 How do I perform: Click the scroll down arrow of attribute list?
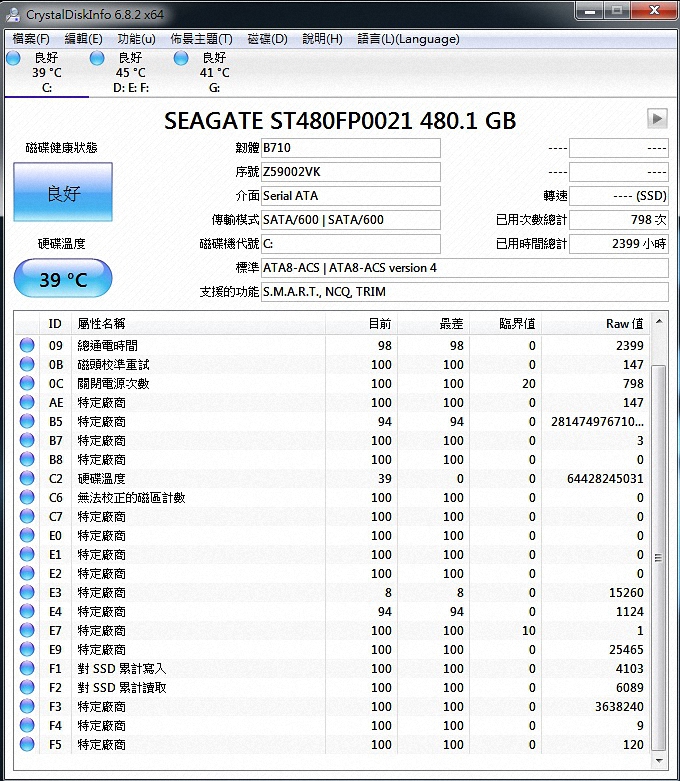click(659, 761)
